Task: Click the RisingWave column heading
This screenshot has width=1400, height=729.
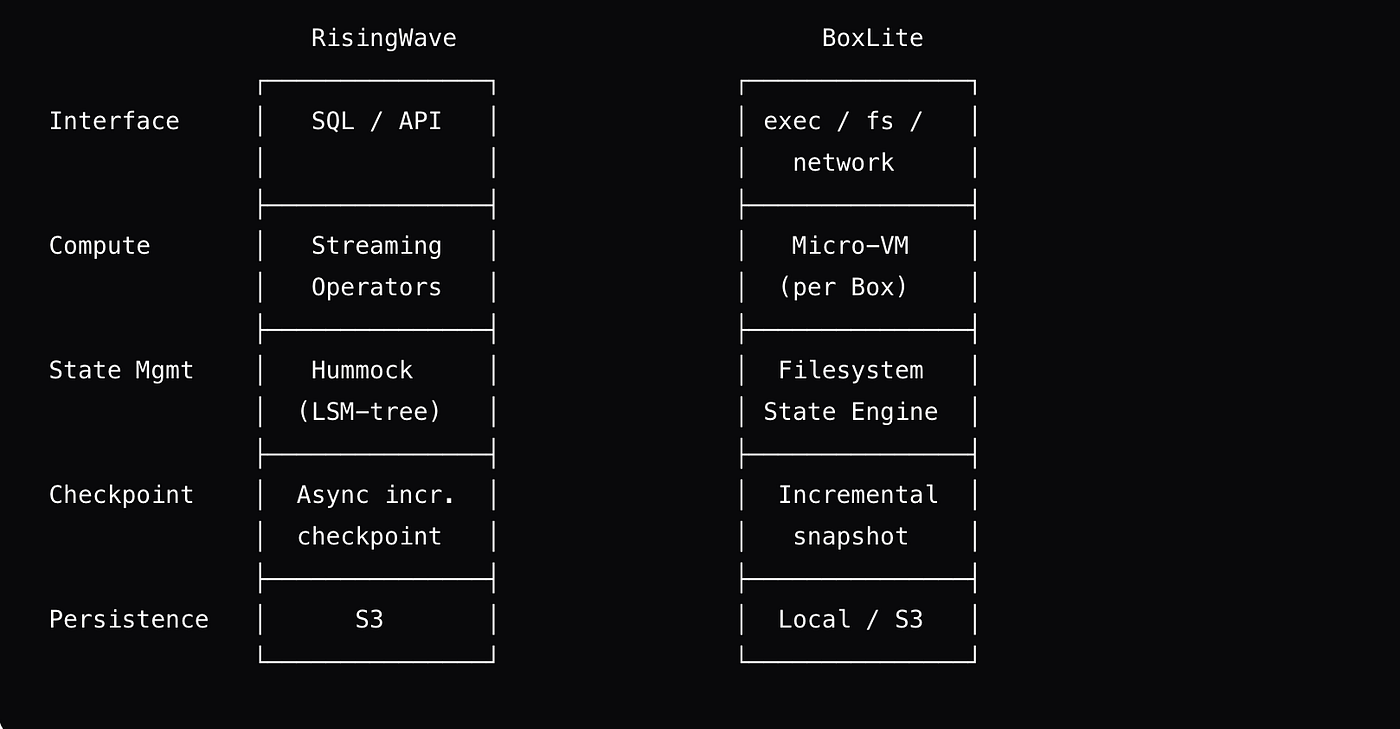Action: tap(384, 38)
